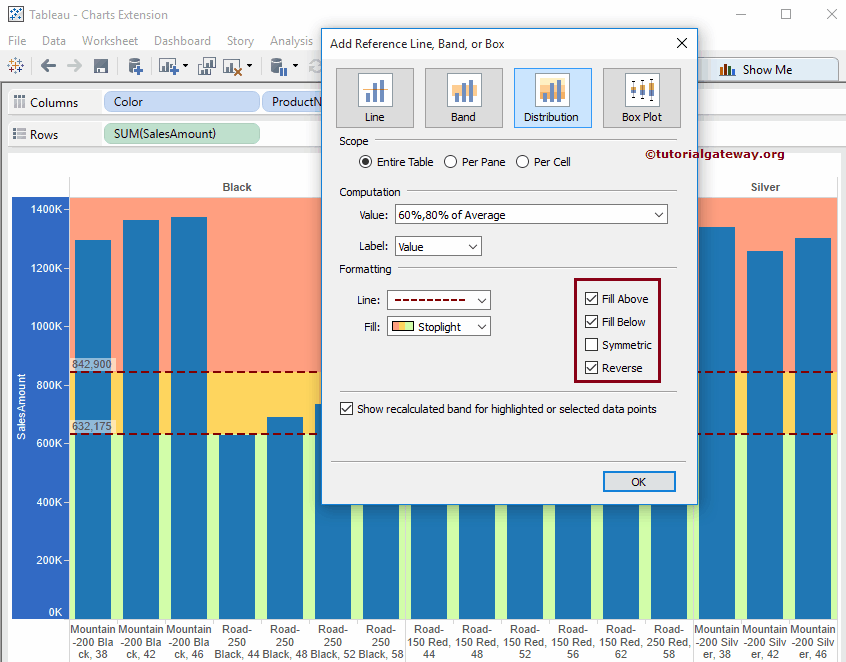Screen dimensions: 846x662
Task: Select the Line reference type icon
Action: [375, 97]
